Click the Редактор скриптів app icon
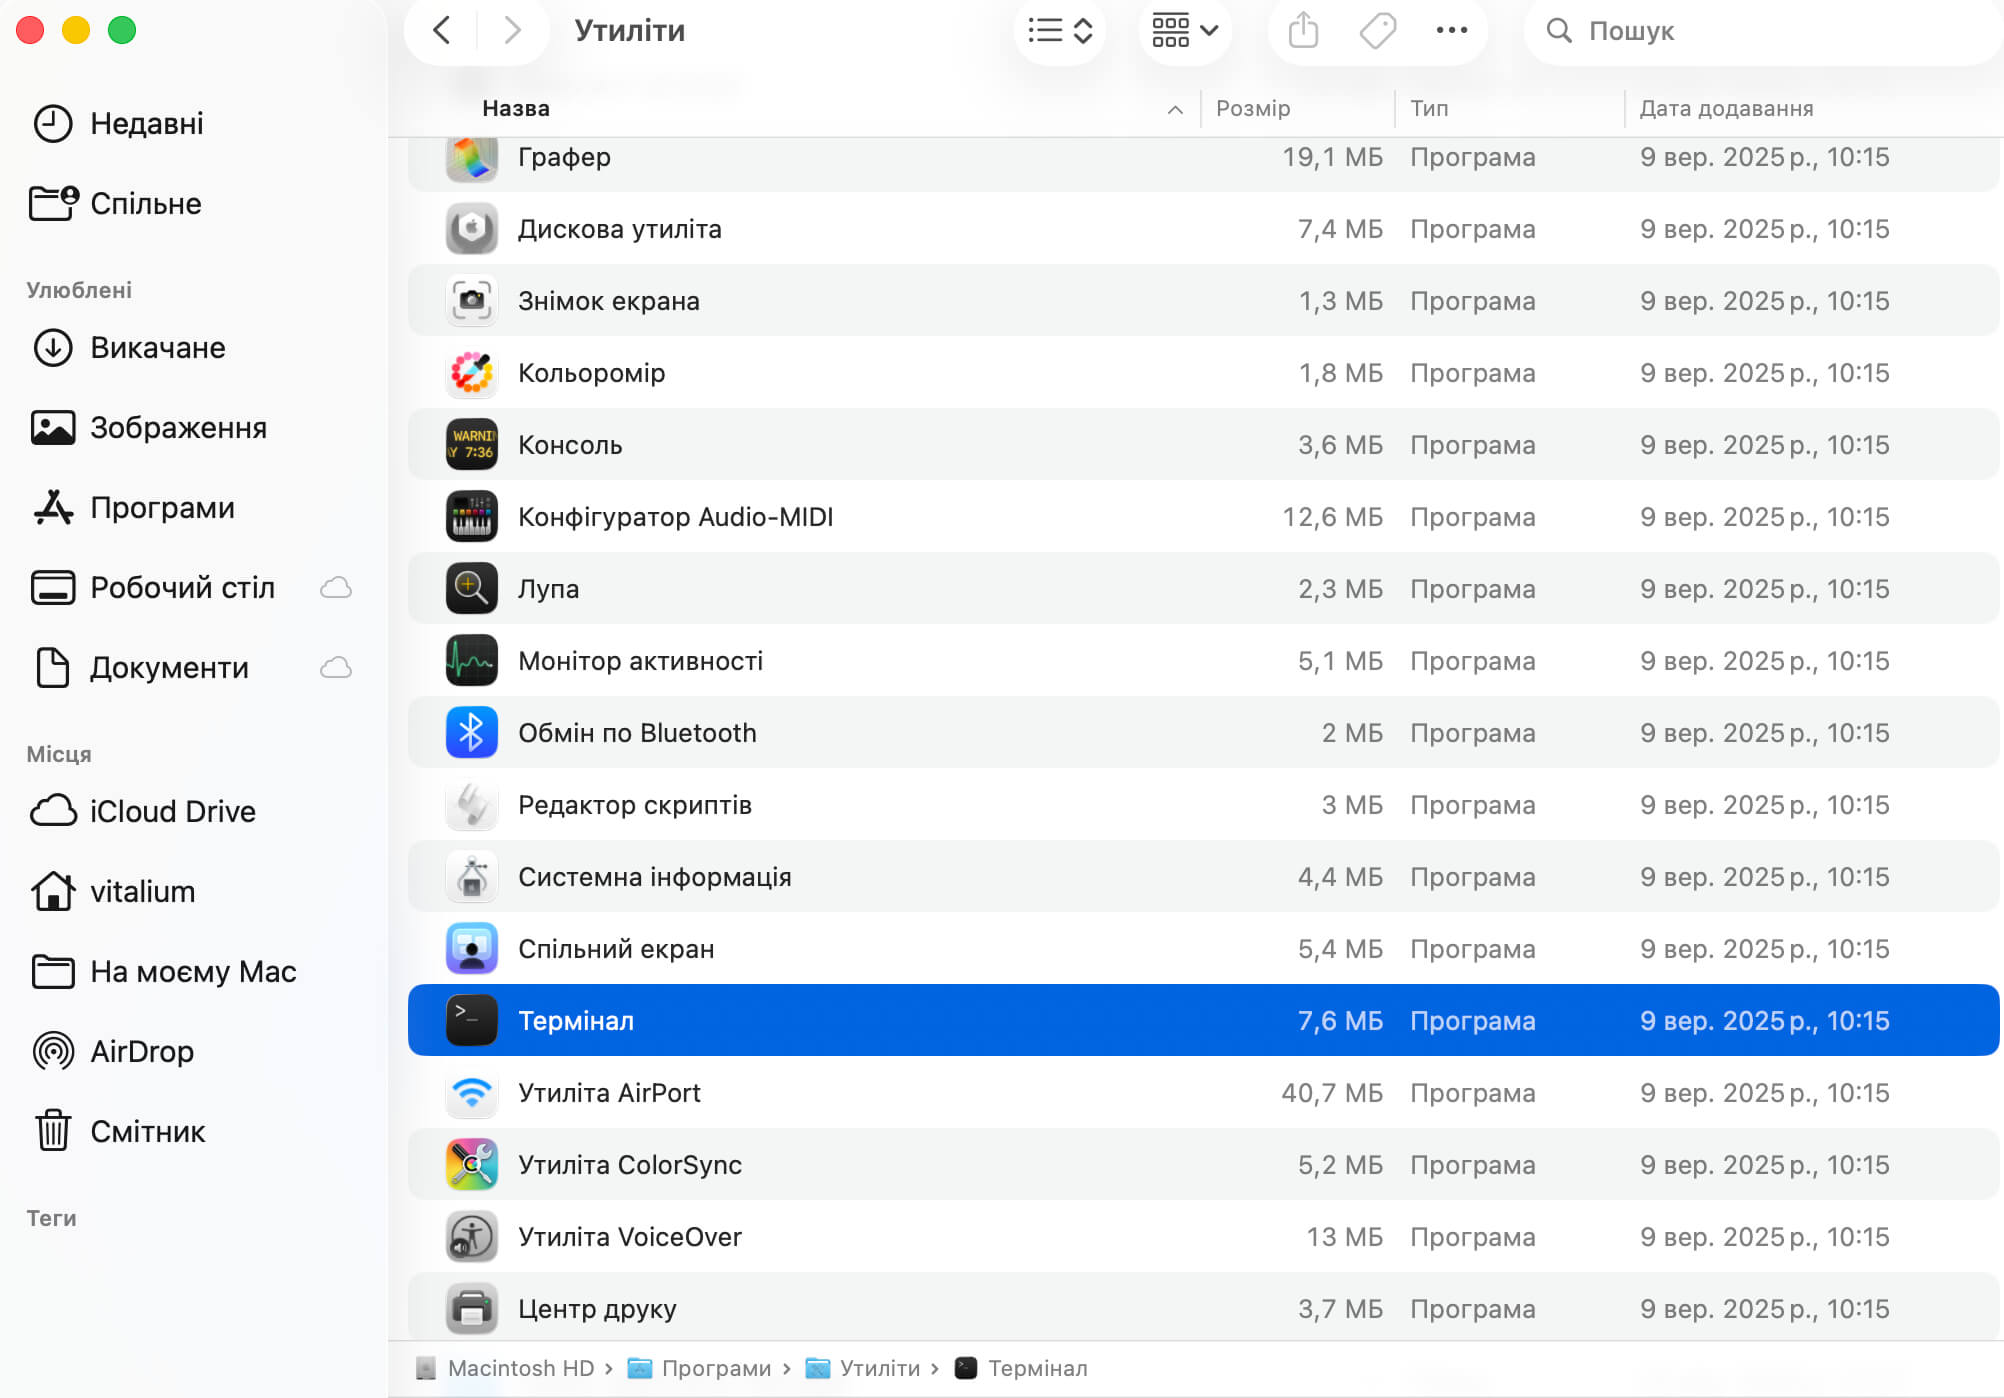The width and height of the screenshot is (2004, 1398). coord(472,805)
